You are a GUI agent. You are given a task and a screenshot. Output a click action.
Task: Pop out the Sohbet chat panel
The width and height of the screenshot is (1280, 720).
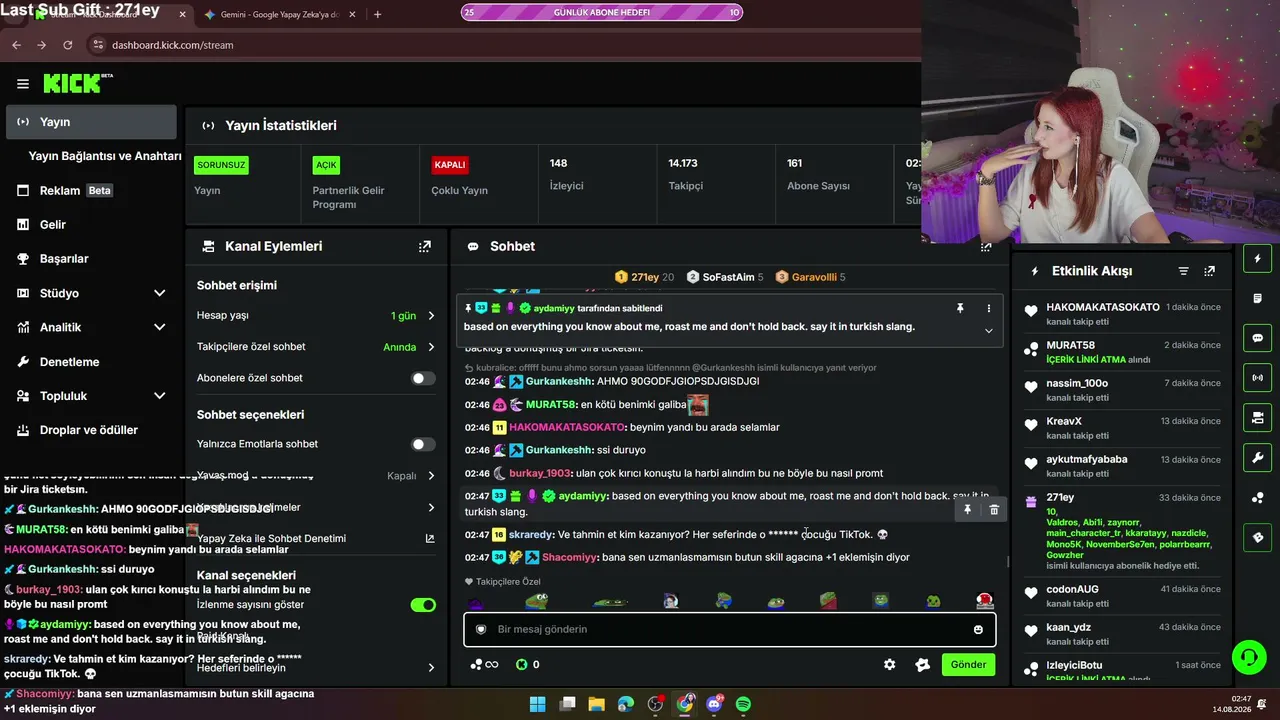[986, 246]
